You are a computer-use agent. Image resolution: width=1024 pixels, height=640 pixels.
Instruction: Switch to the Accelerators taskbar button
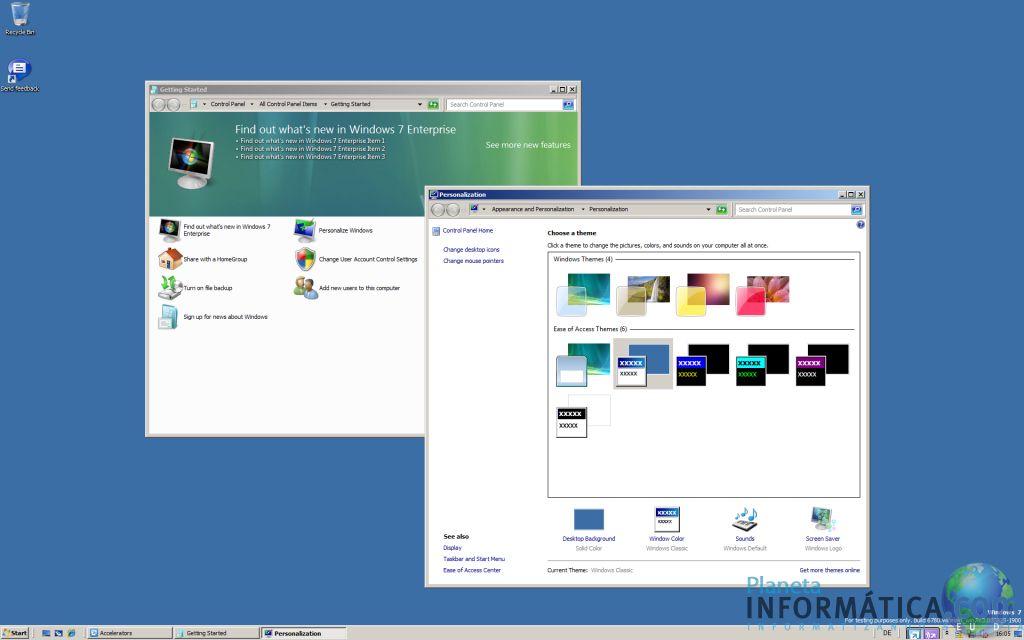point(130,633)
